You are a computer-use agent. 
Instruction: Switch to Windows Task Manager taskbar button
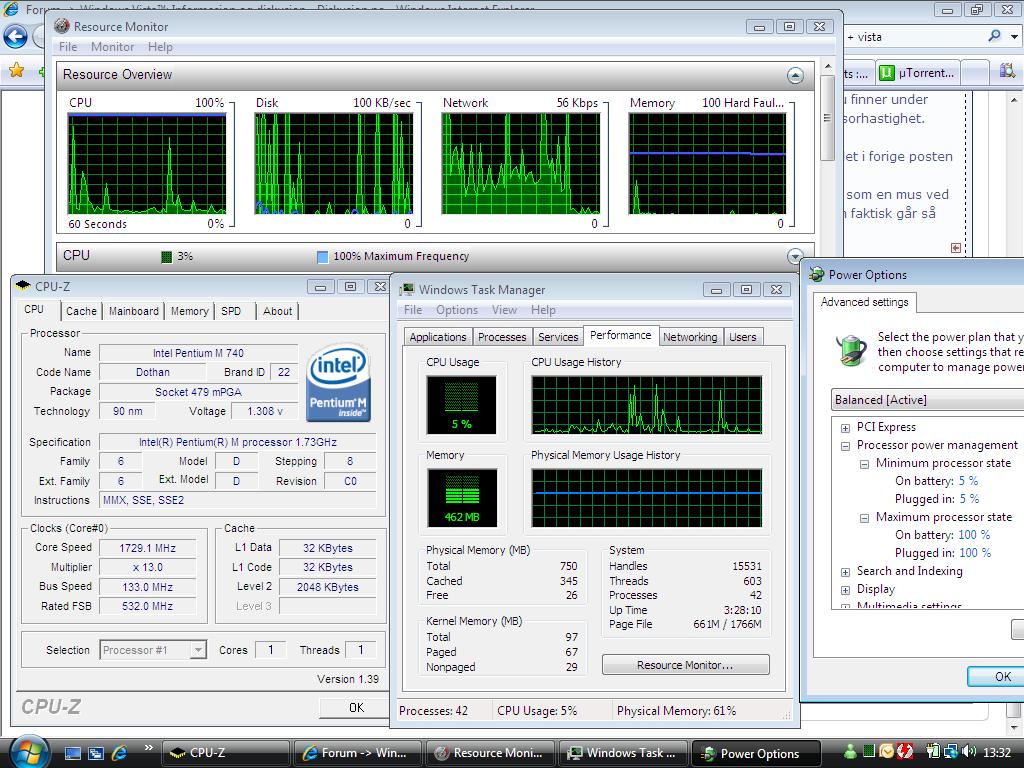[623, 753]
